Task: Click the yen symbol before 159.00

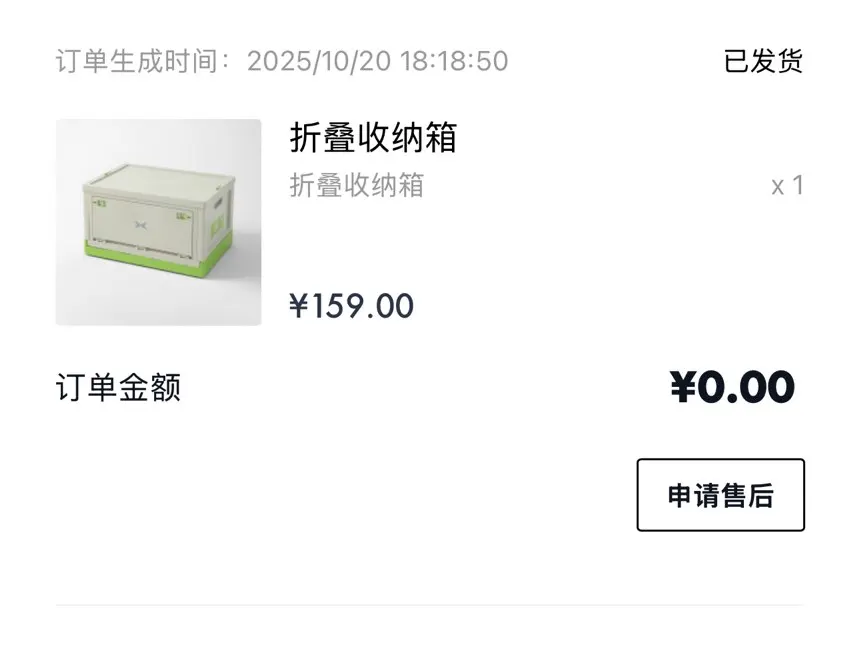Action: (x=298, y=305)
